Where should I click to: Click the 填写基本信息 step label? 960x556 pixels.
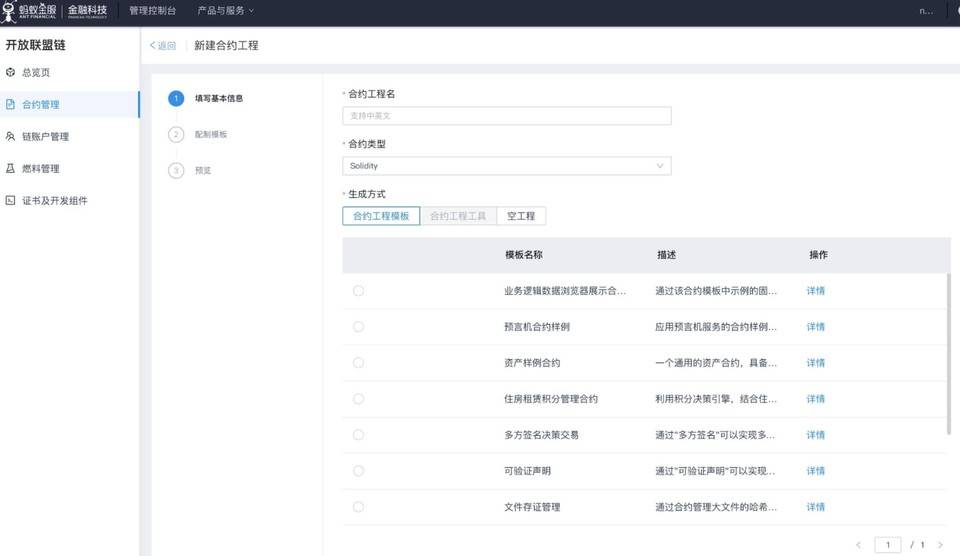[219, 98]
